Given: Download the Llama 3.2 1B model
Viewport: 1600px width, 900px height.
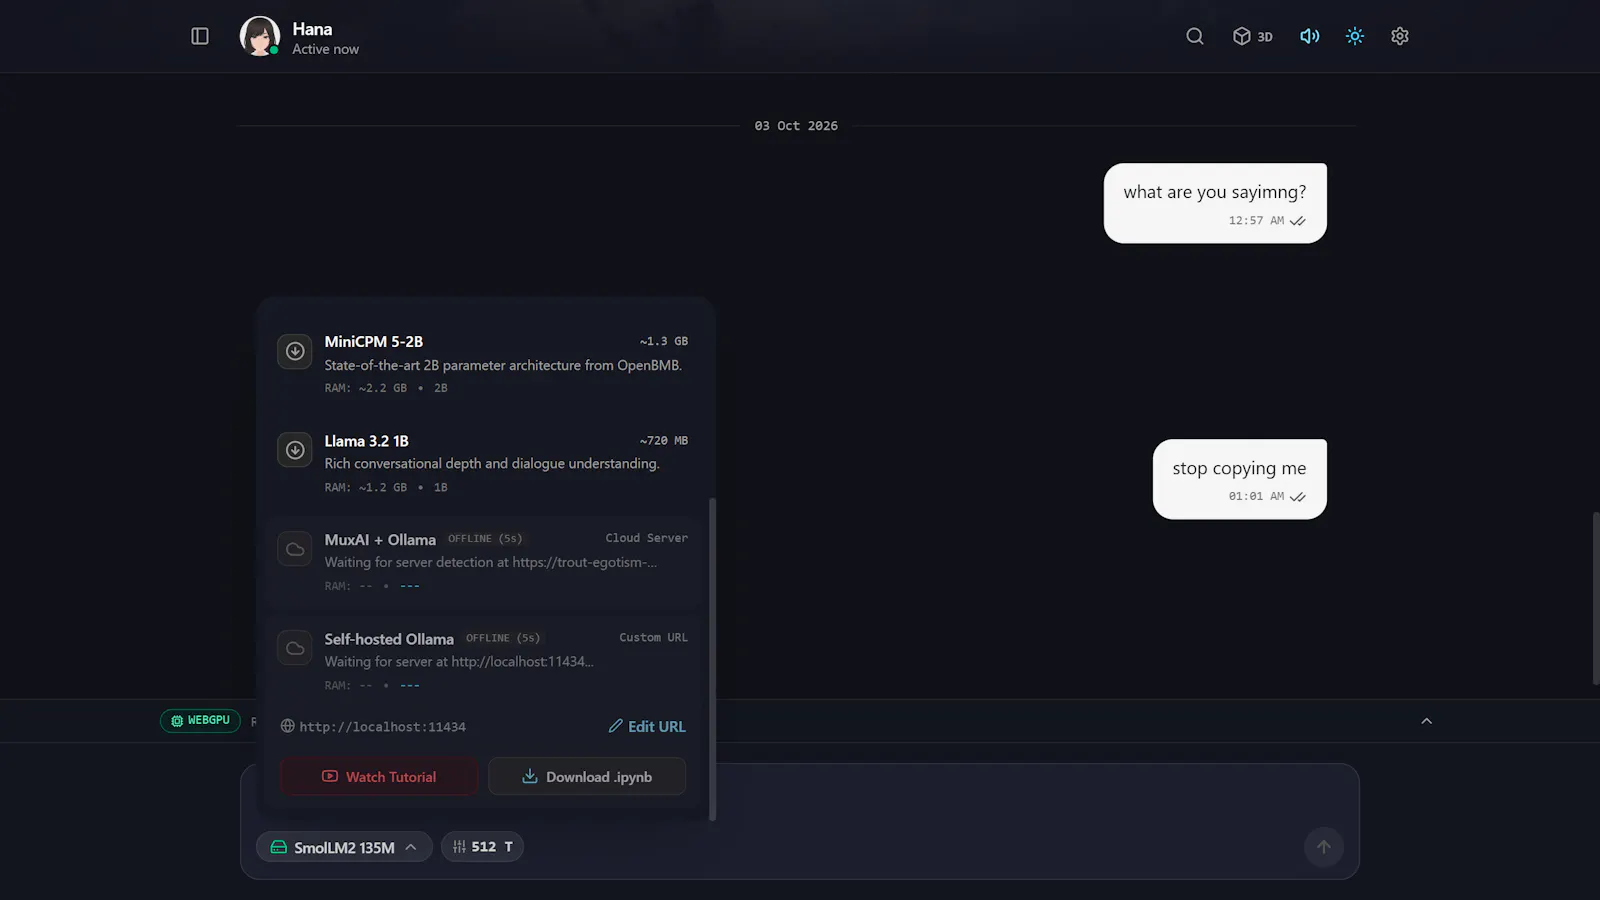Looking at the screenshot, I should pos(295,450).
